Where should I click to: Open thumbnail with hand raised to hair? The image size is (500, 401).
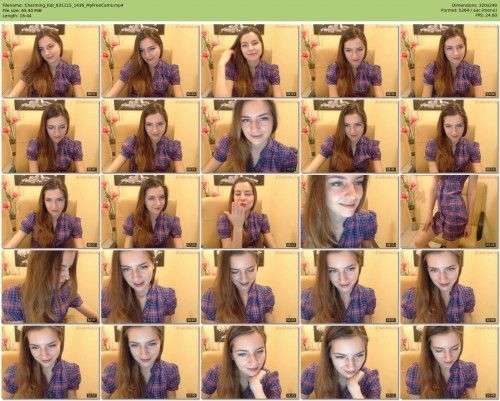(250, 61)
